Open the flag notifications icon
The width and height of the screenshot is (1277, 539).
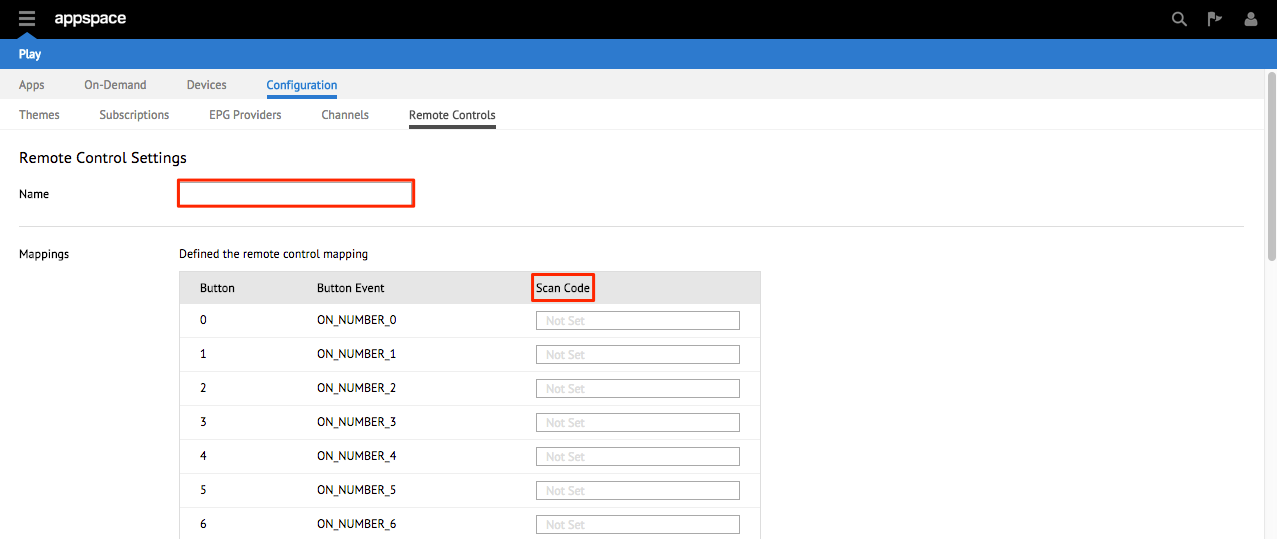pos(1215,19)
